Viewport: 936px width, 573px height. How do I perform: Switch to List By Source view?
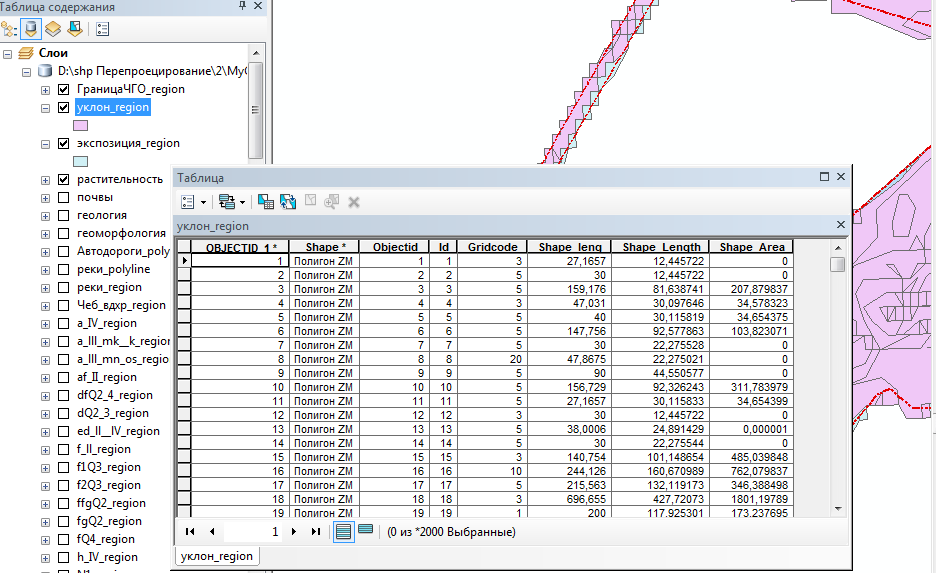pos(31,29)
